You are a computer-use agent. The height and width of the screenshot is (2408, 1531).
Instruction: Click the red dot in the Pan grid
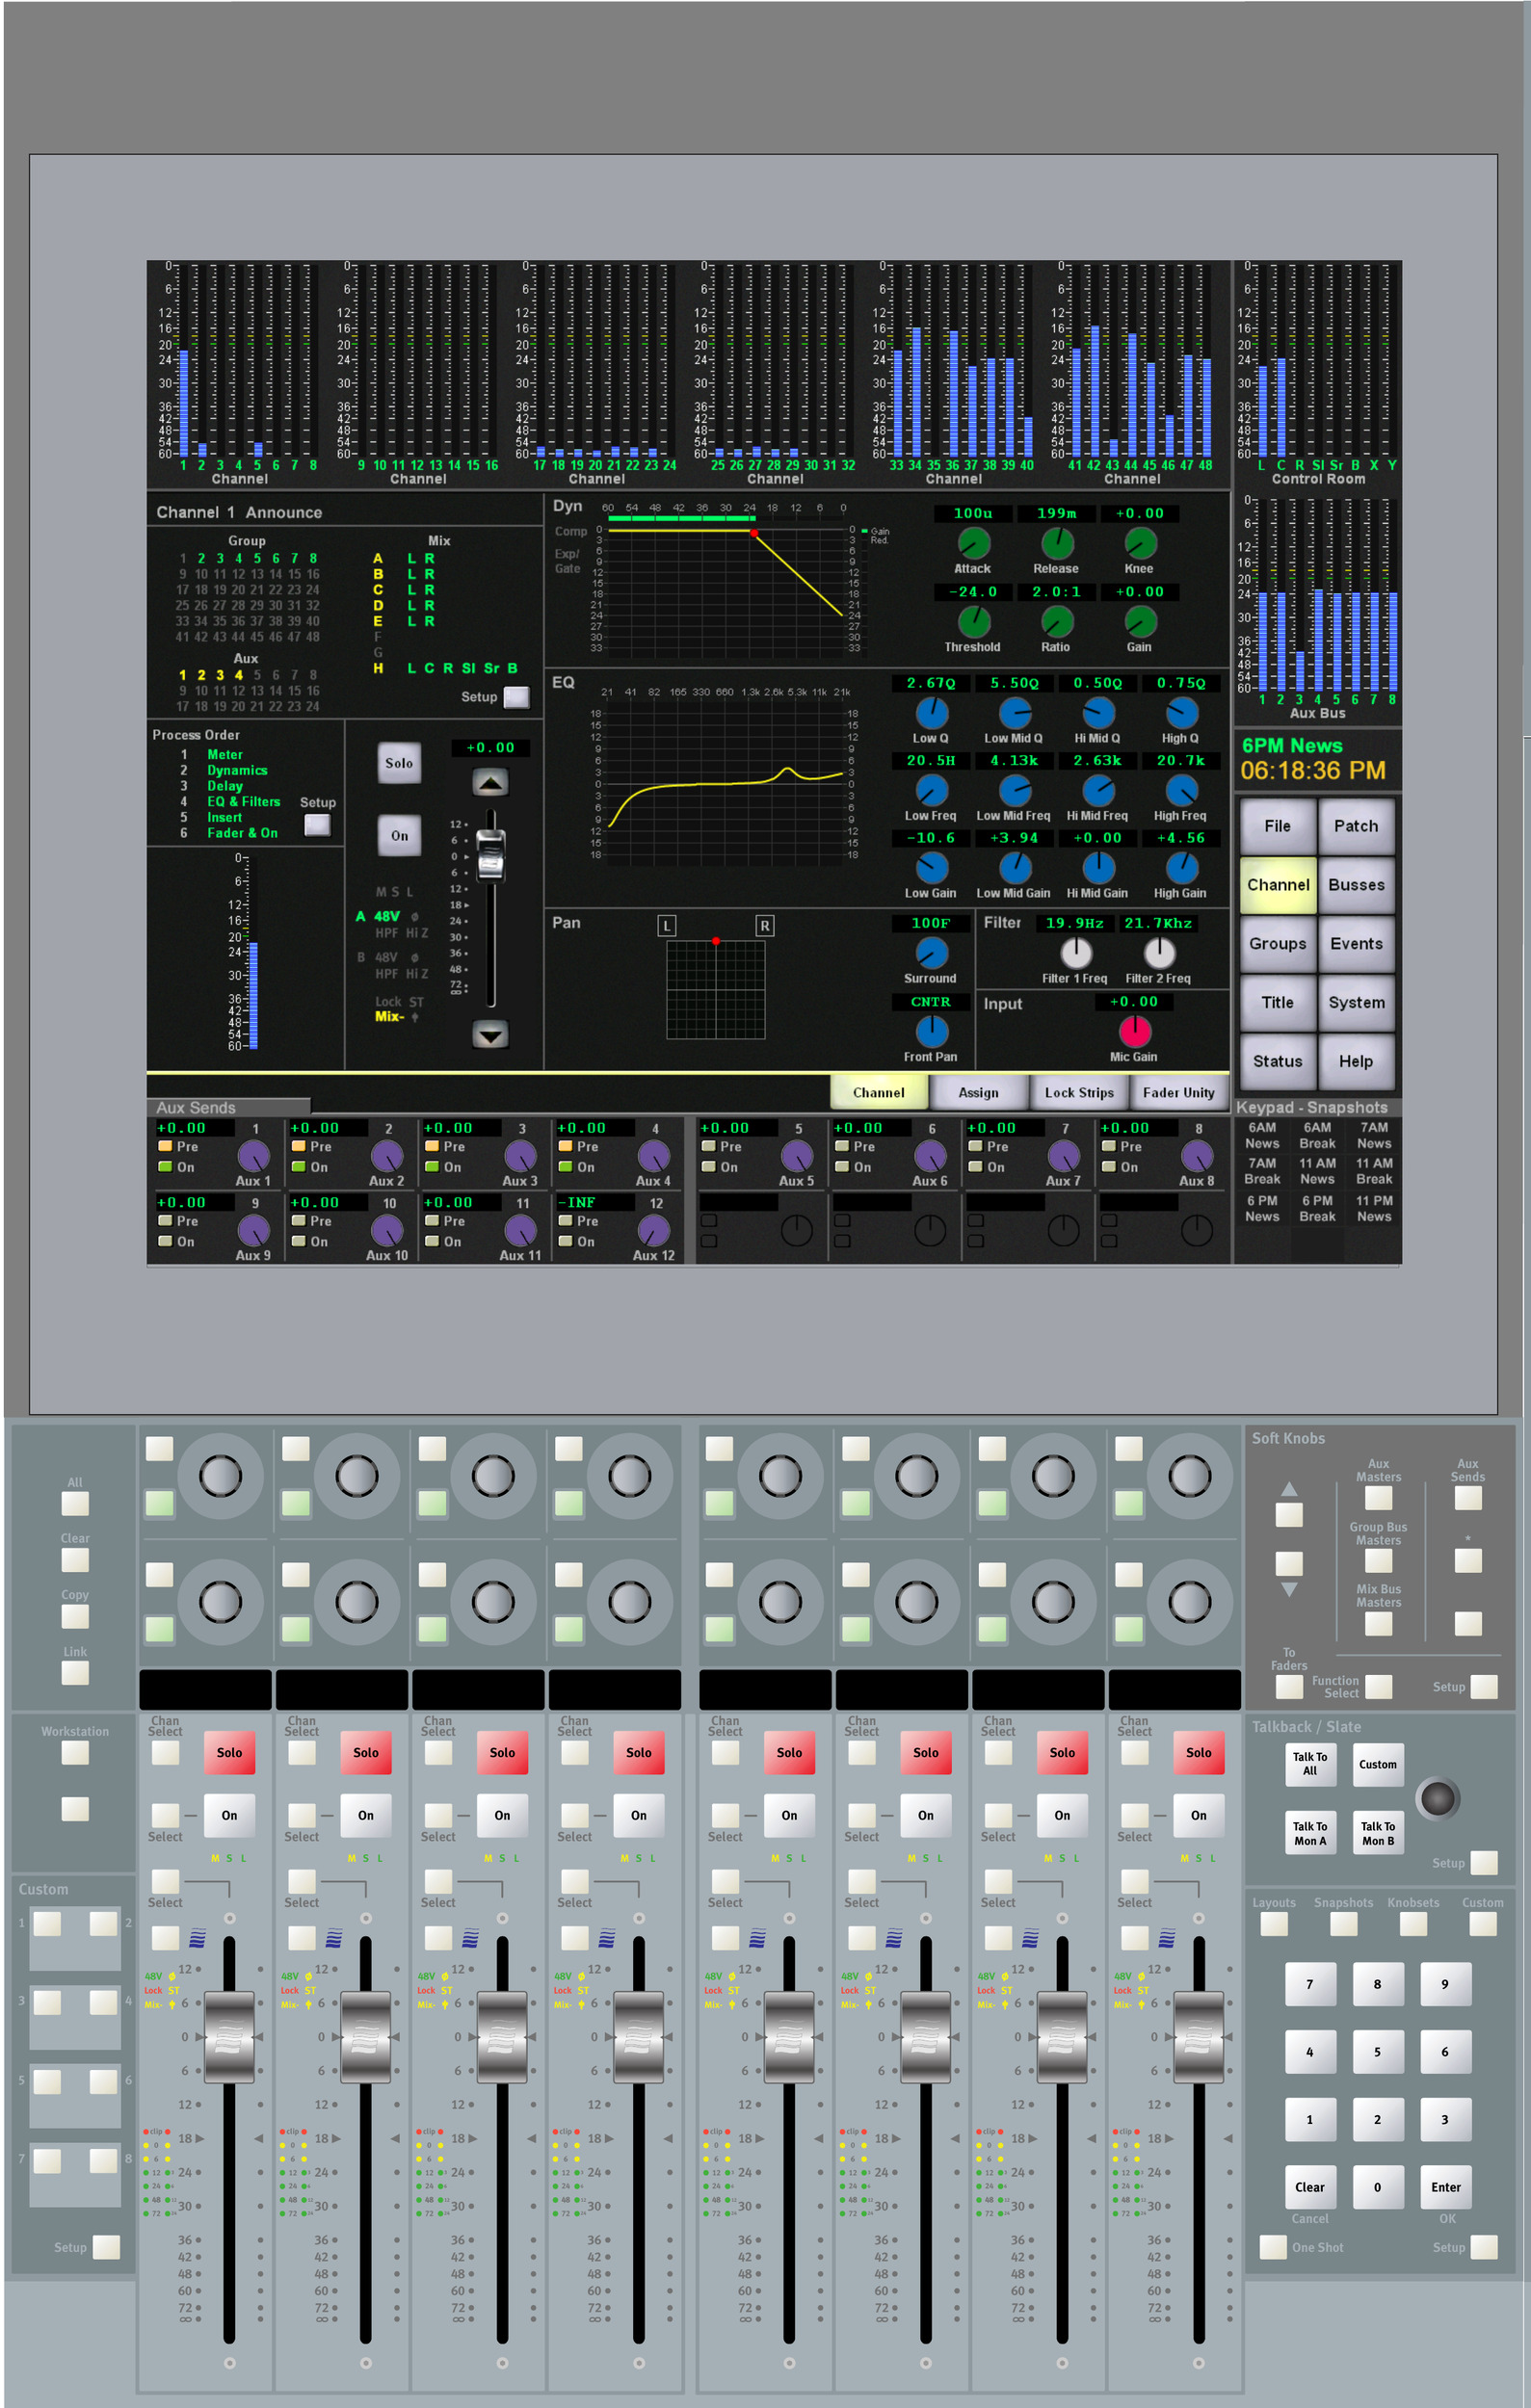pyautogui.click(x=716, y=941)
